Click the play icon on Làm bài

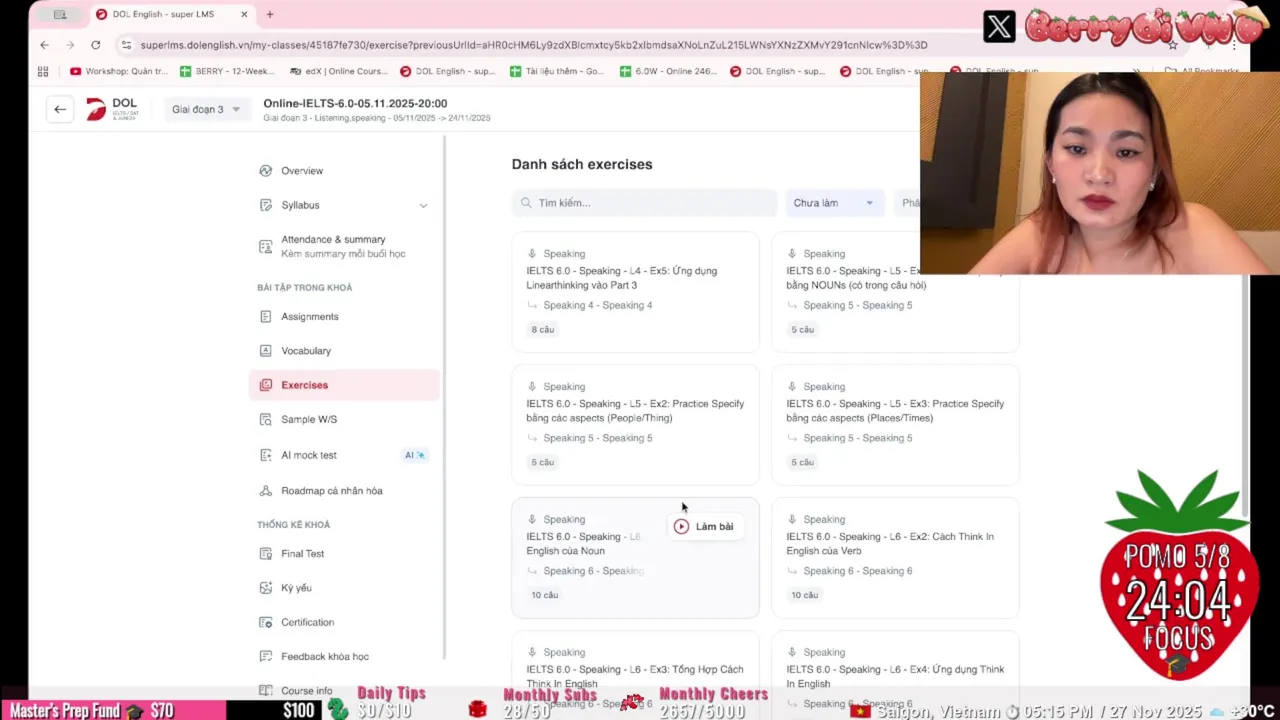(x=681, y=526)
